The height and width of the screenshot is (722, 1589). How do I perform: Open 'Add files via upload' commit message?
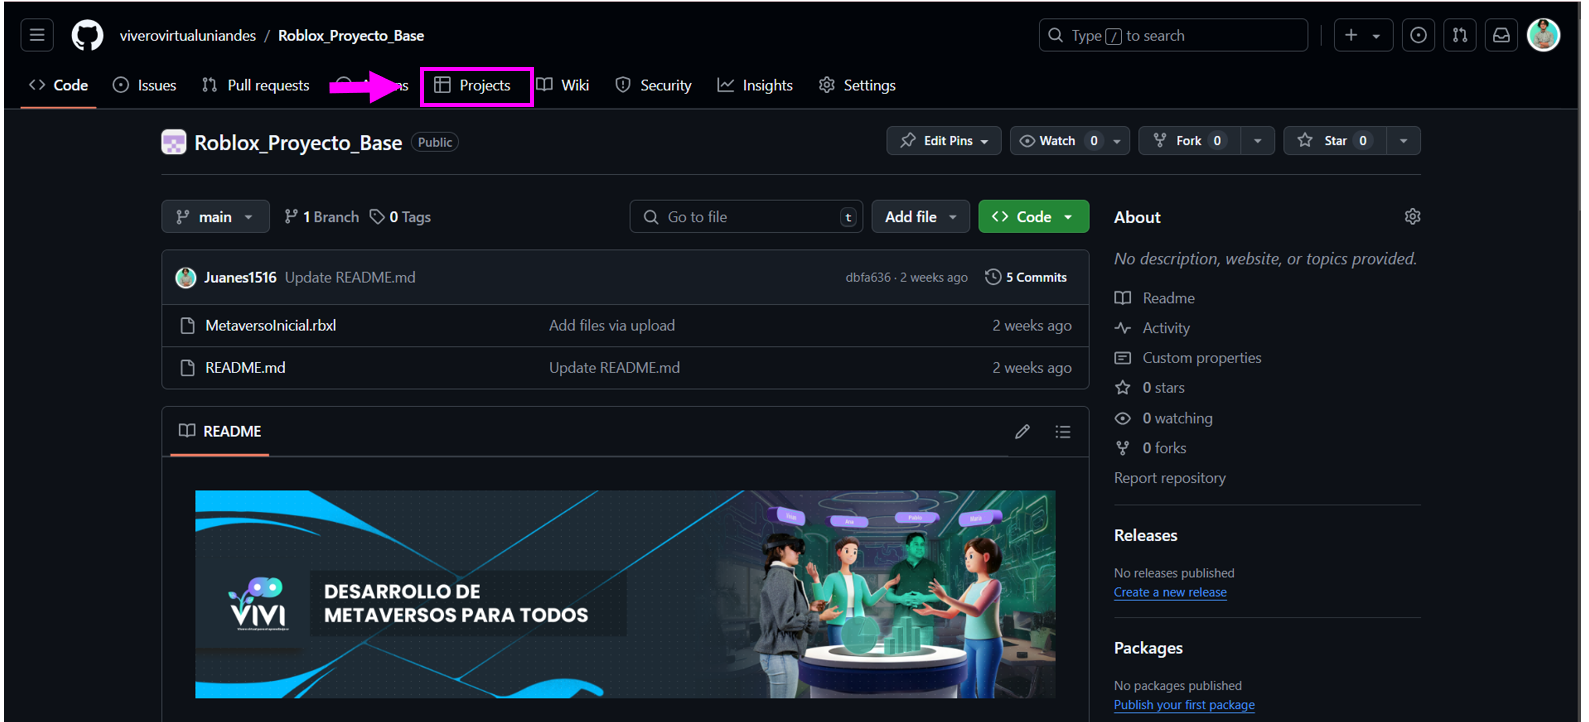[x=612, y=326]
